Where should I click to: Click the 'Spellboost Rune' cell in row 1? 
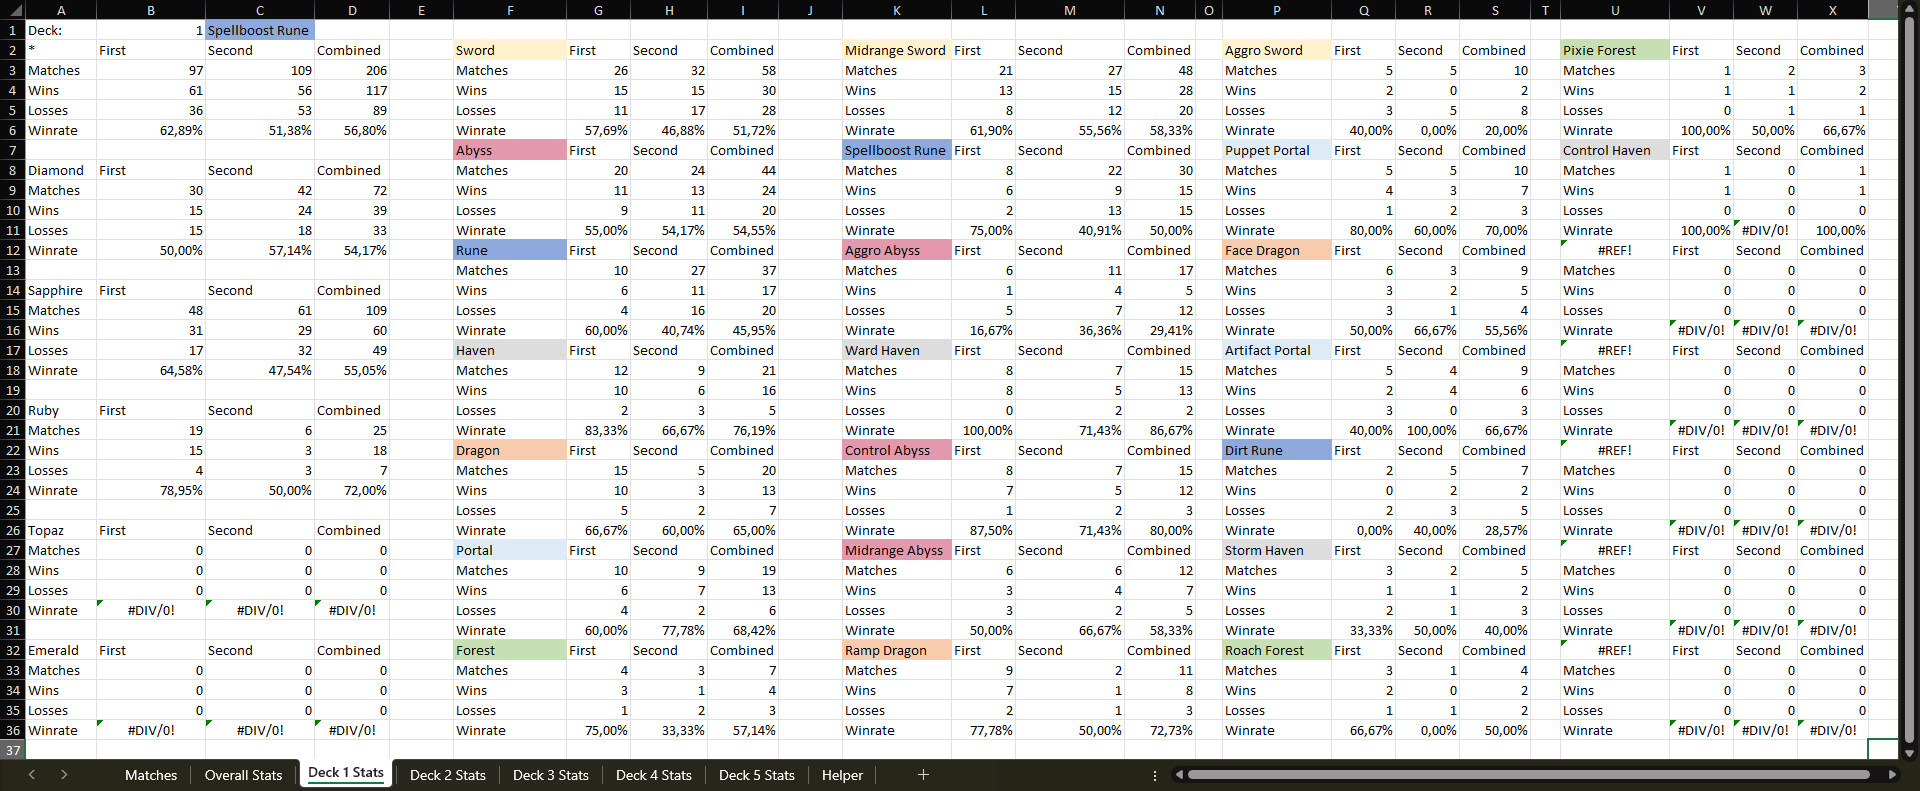[x=260, y=30]
